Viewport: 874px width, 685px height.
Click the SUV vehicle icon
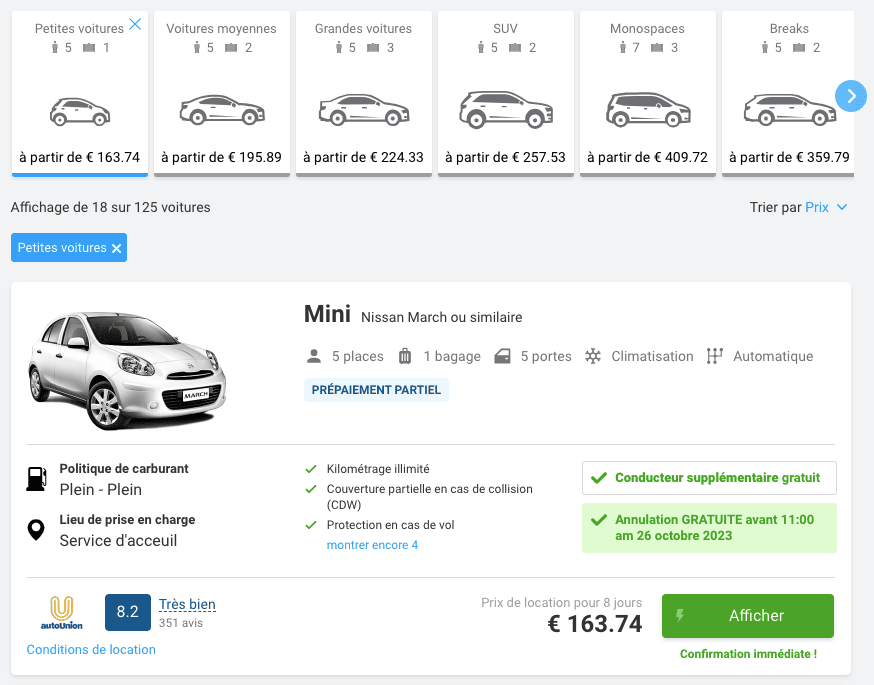click(506, 110)
